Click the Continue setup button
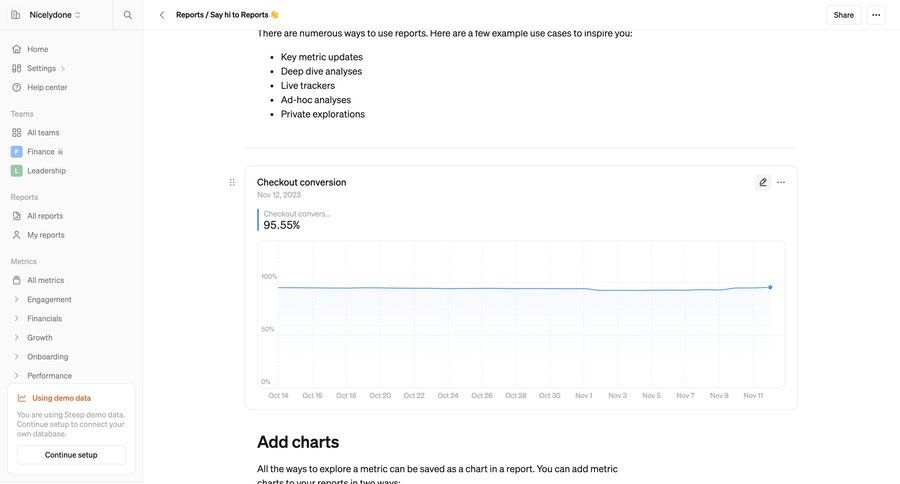Viewport: 900px width, 484px height. (71, 455)
